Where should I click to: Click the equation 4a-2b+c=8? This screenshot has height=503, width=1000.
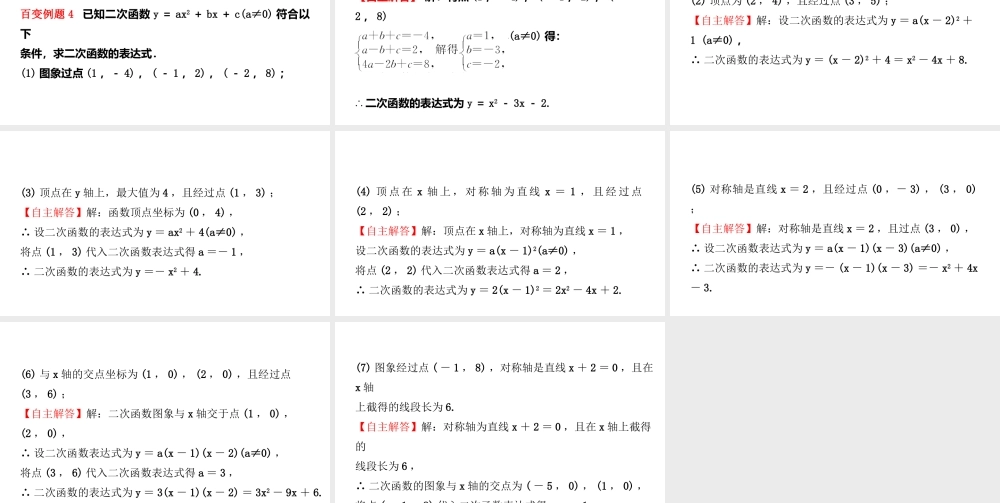397,64
